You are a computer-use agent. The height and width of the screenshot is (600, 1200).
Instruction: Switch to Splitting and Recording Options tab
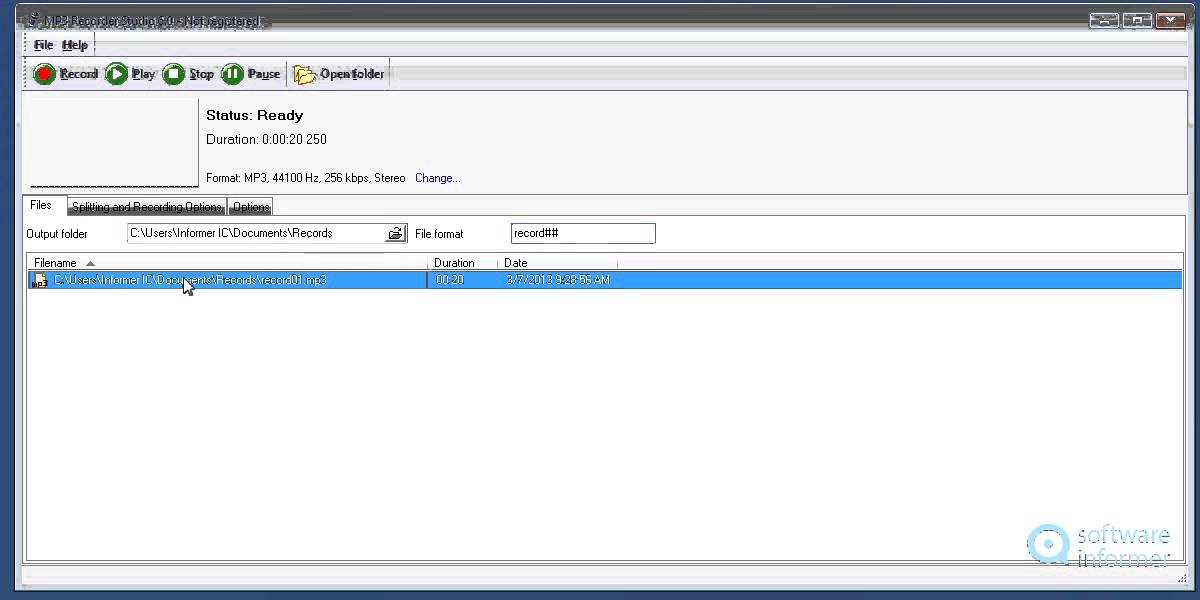click(146, 207)
